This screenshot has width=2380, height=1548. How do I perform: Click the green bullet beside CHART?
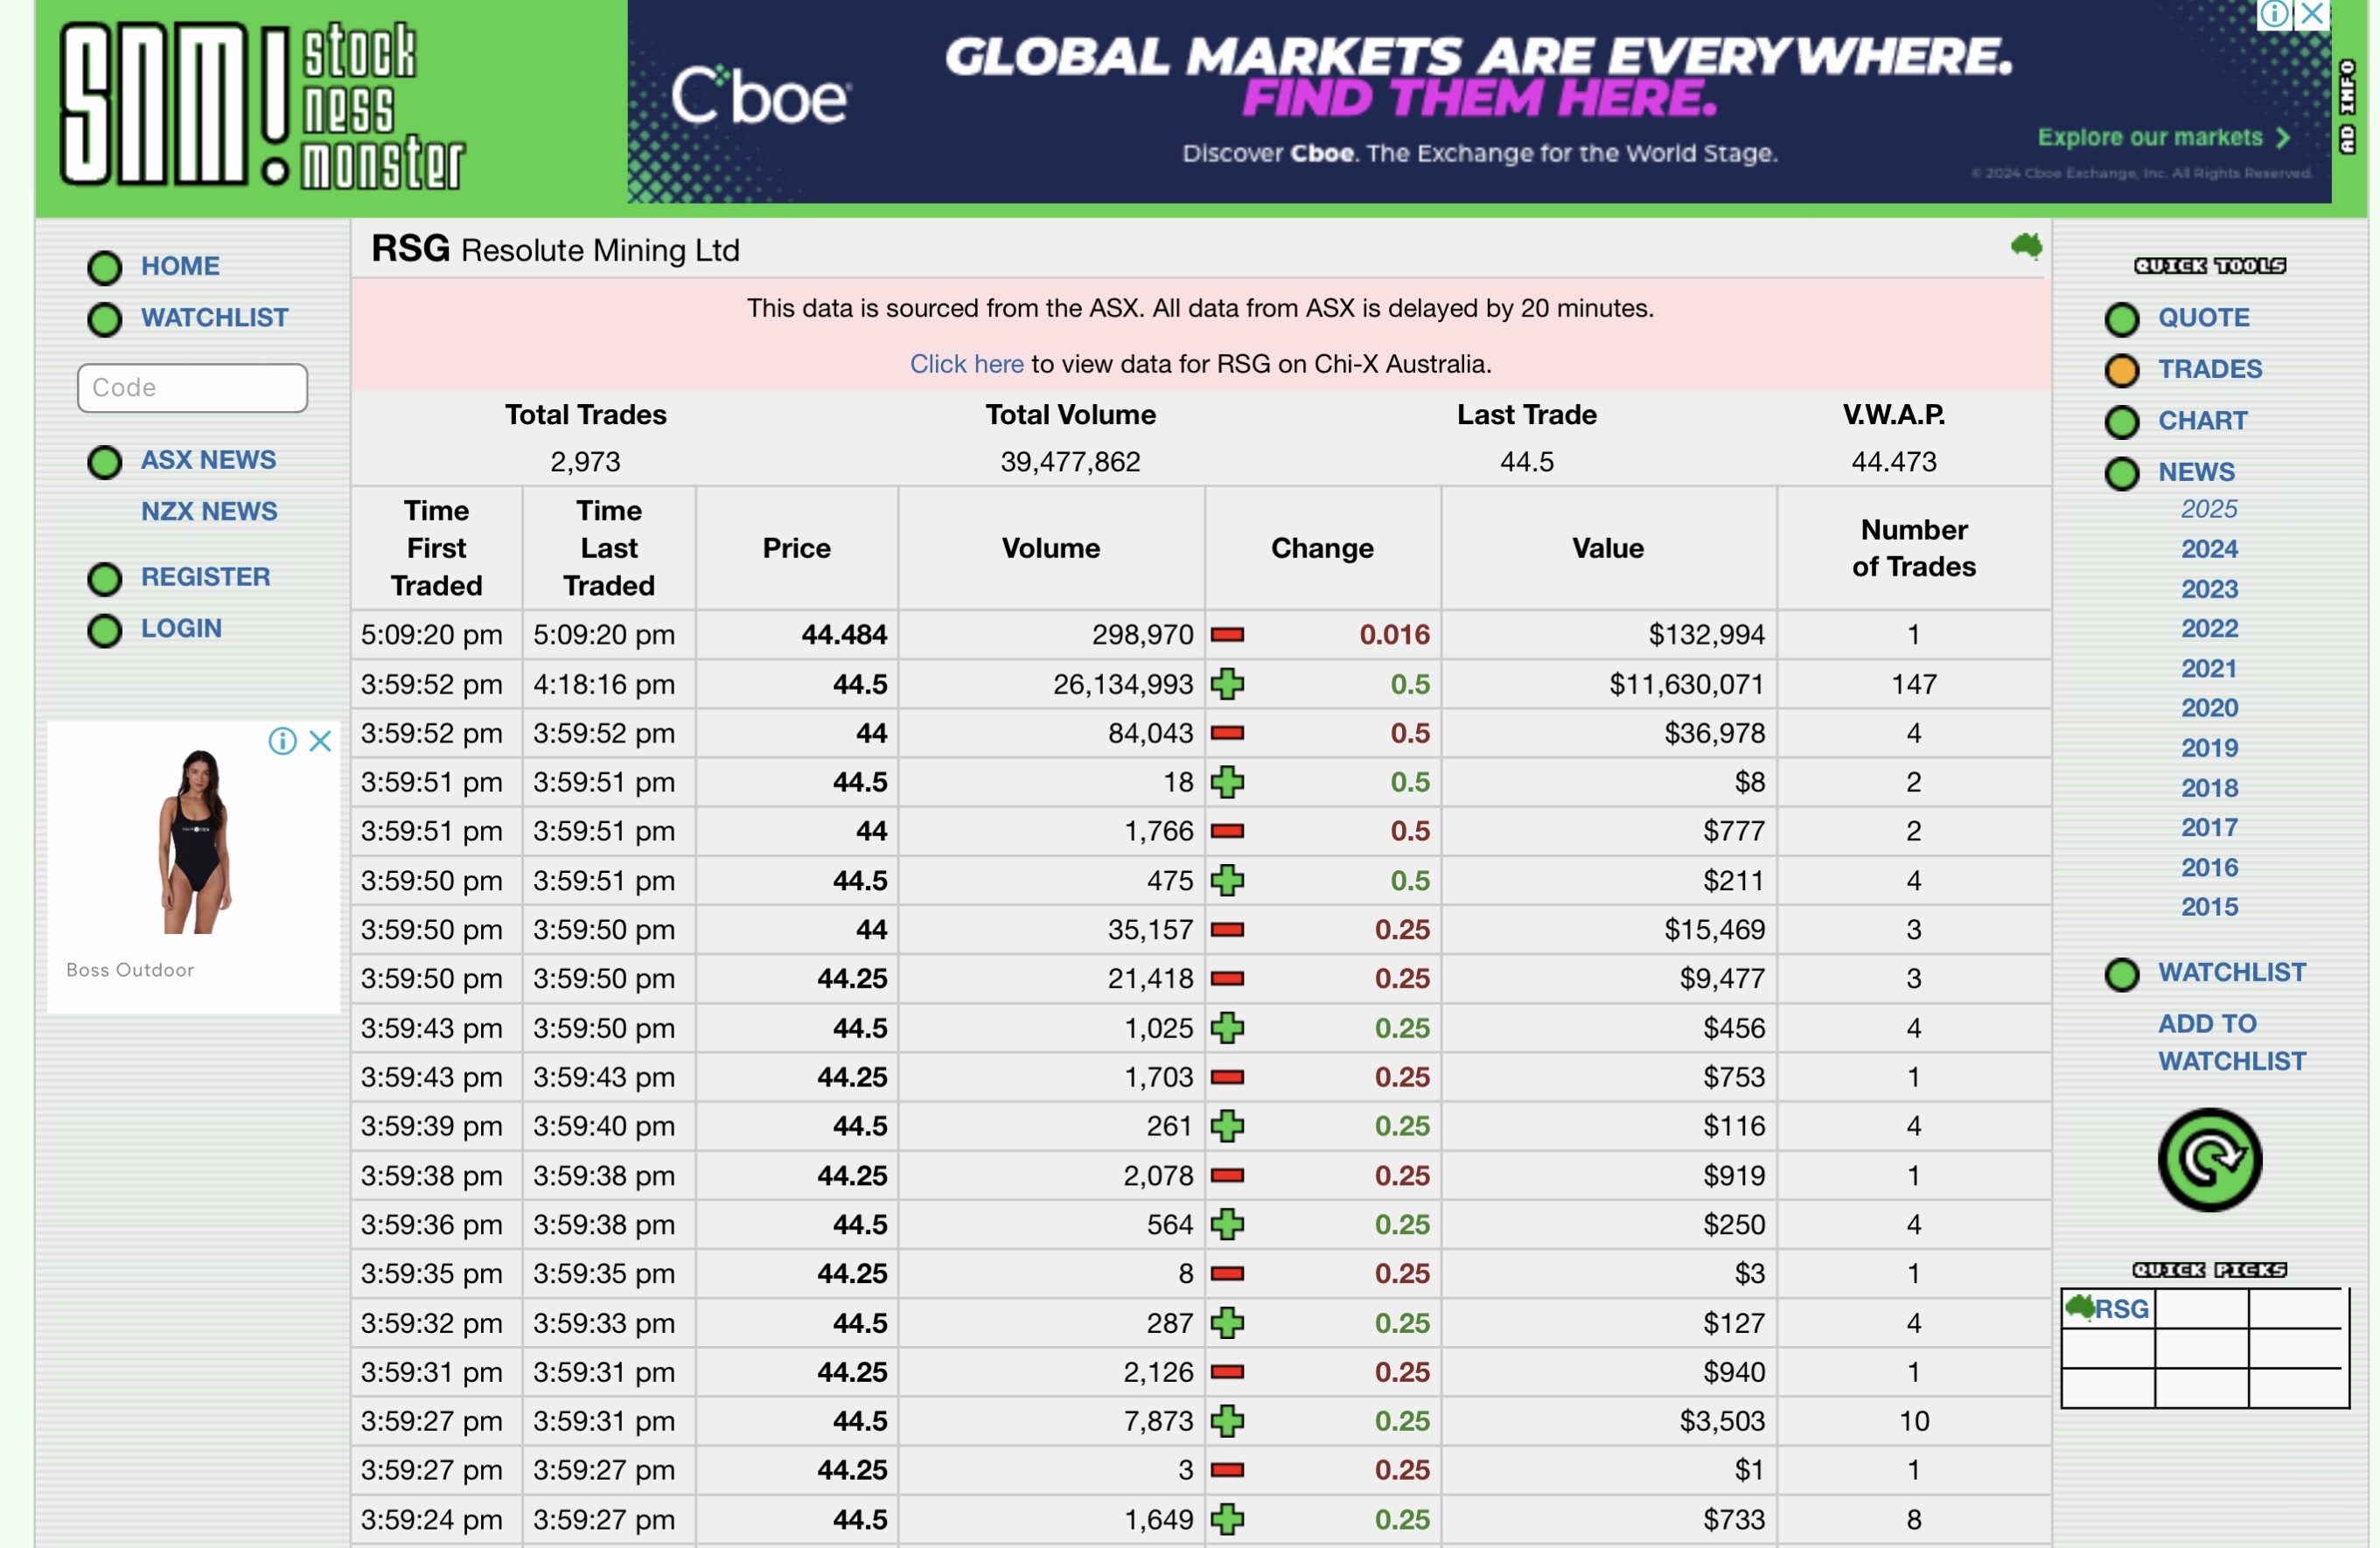pos(2121,422)
